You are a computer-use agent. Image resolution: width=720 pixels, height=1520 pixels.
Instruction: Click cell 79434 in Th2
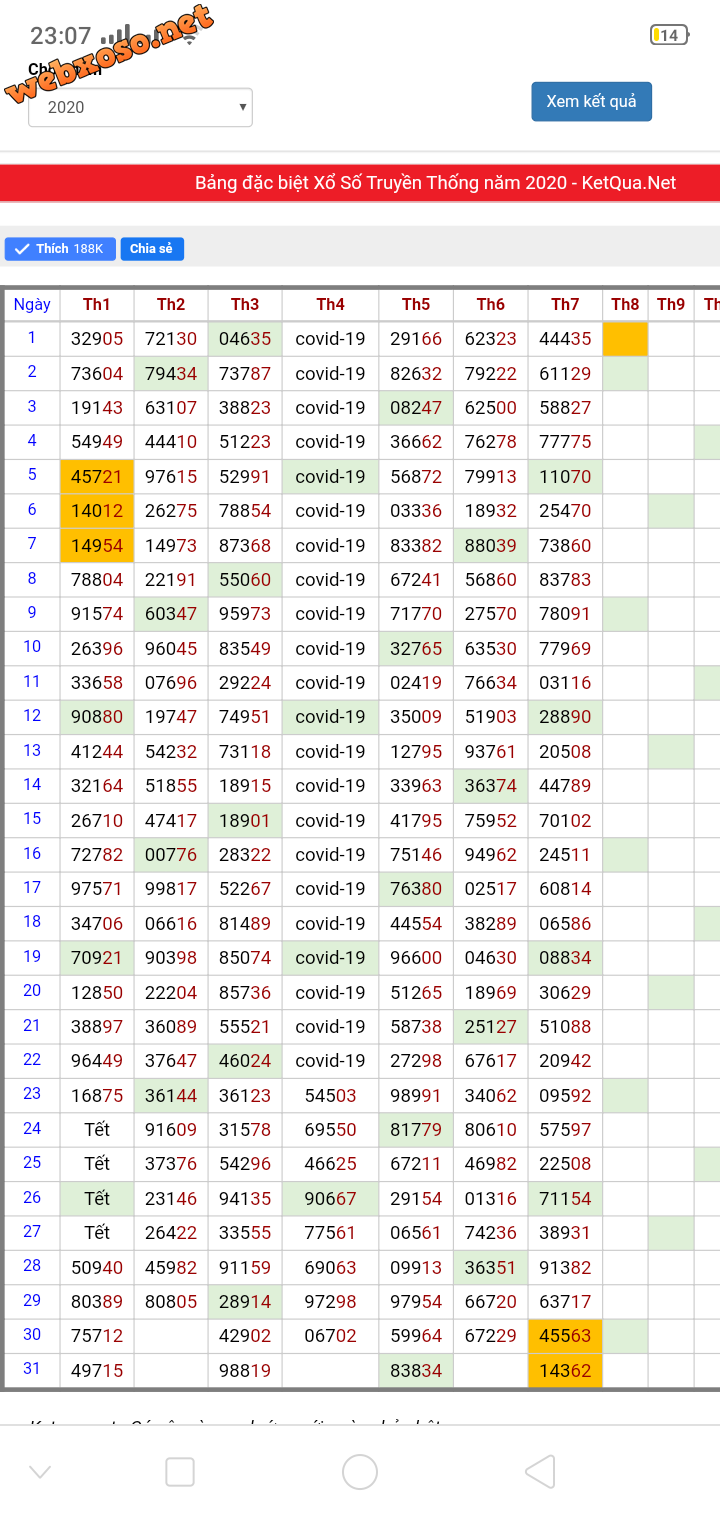[171, 373]
